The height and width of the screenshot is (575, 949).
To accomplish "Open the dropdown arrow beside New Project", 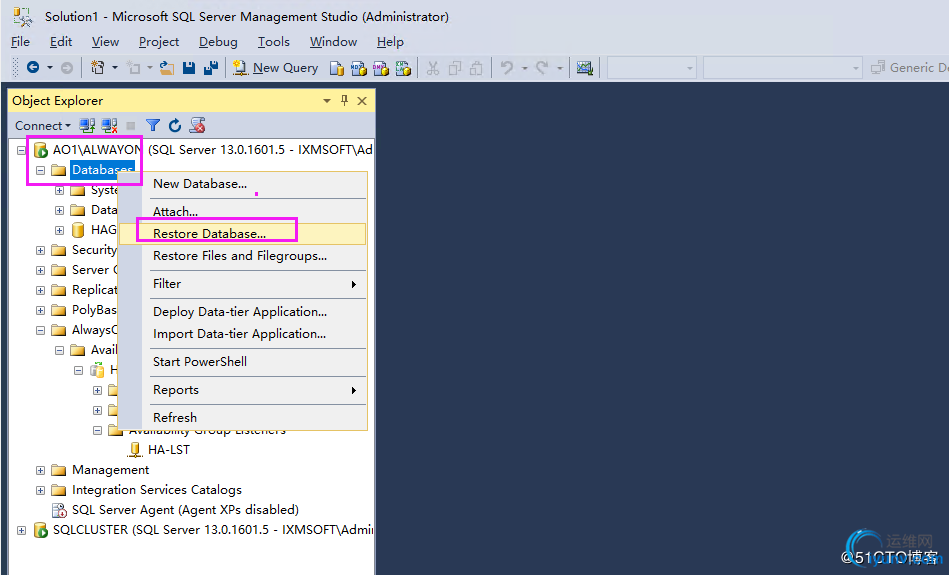I will 115,68.
